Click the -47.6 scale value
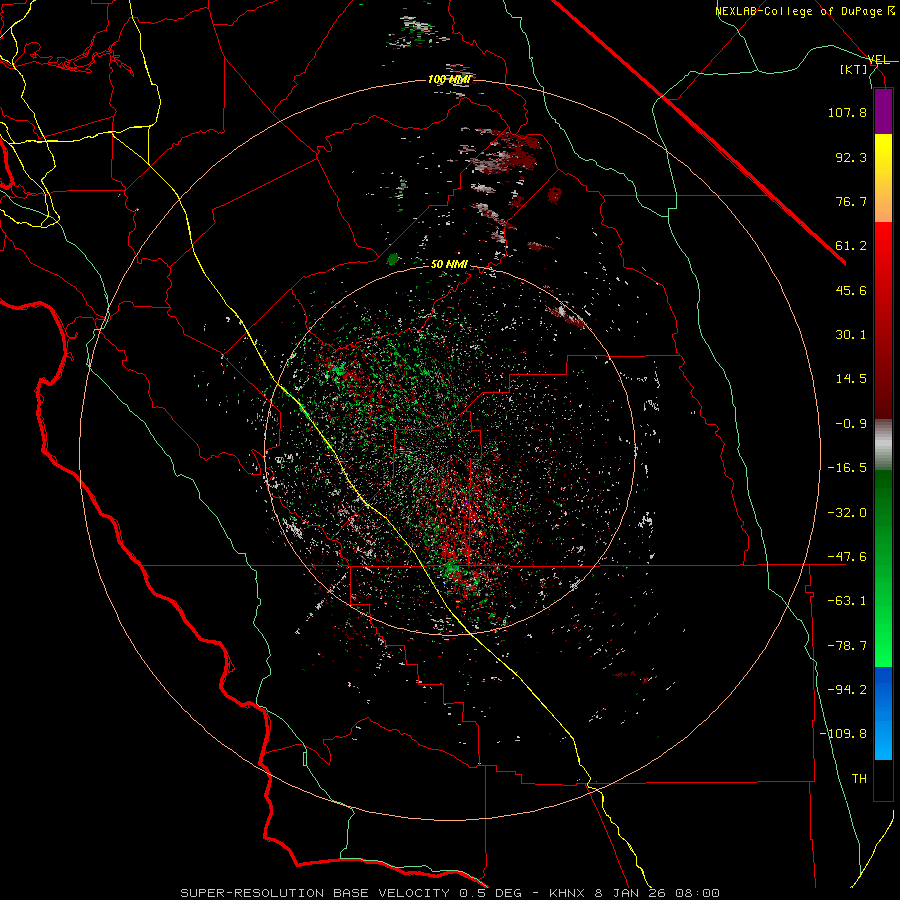Image resolution: width=900 pixels, height=900 pixels. coord(847,557)
